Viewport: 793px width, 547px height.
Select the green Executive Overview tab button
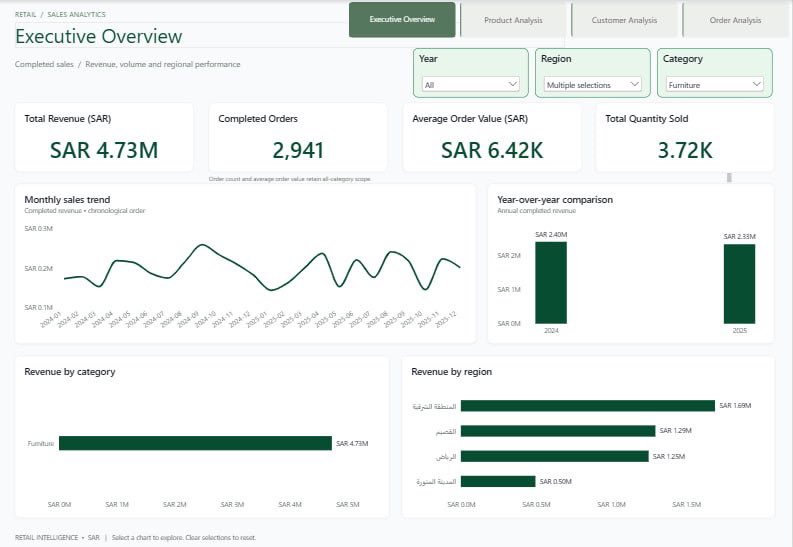pyautogui.click(x=402, y=20)
